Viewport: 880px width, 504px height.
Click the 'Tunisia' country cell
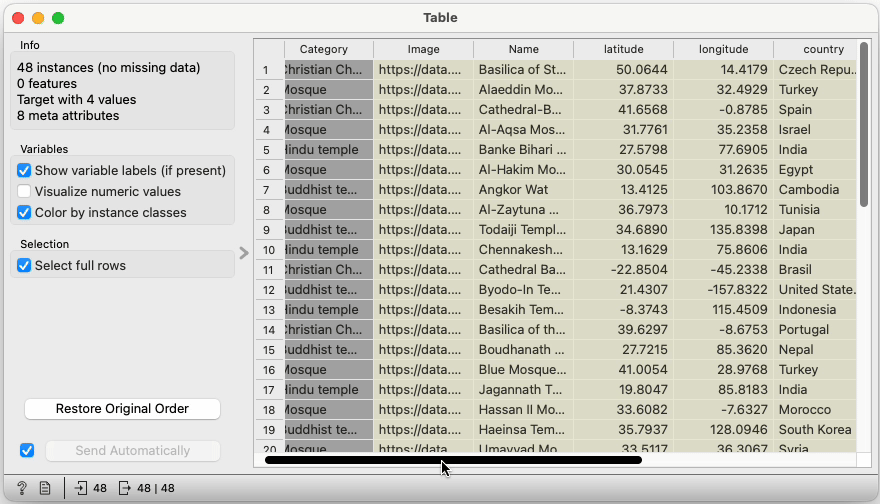point(815,210)
